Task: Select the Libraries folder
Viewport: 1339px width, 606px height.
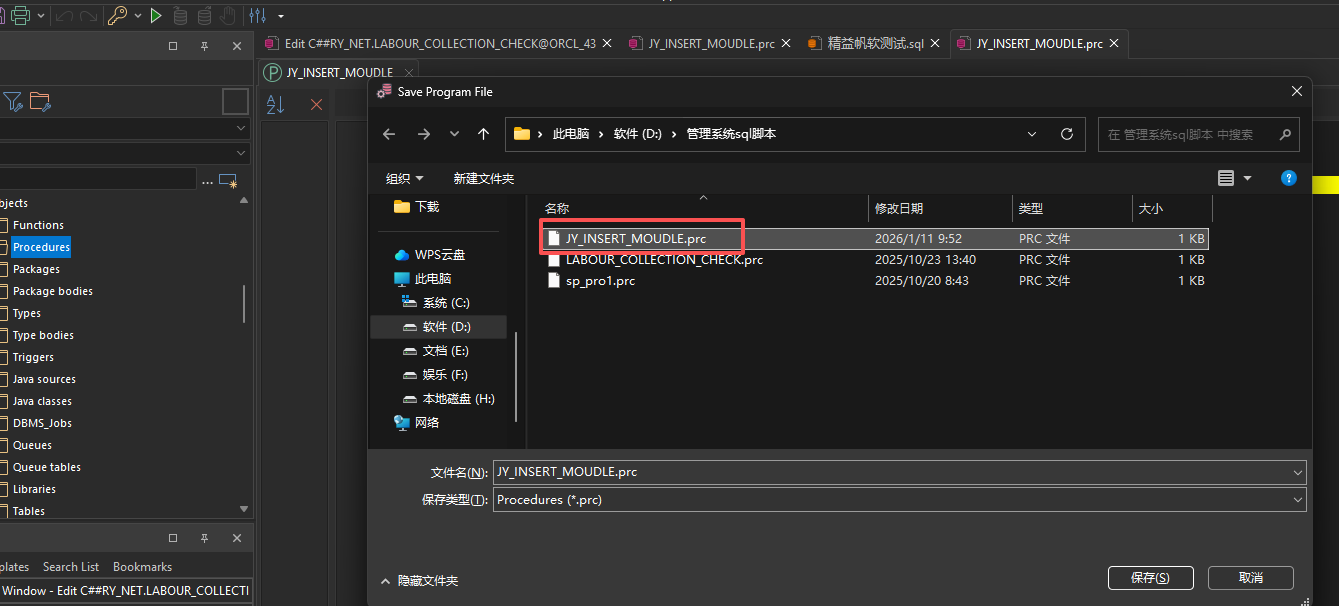Action: [x=34, y=489]
